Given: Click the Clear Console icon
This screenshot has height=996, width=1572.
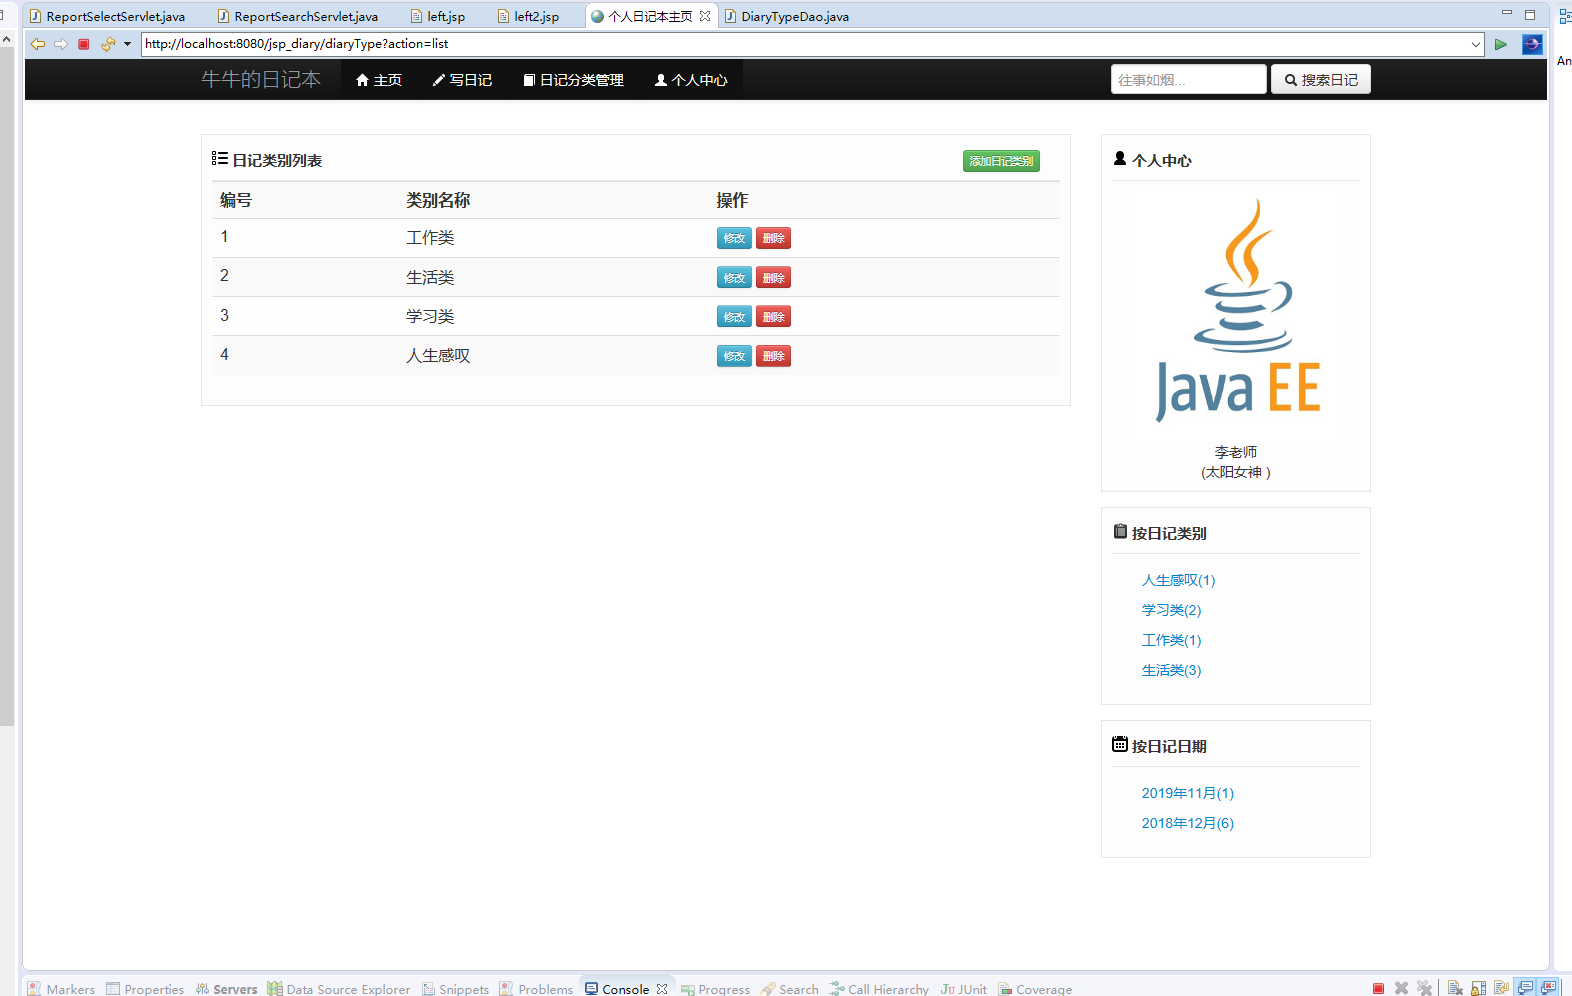Looking at the screenshot, I should click(1455, 988).
